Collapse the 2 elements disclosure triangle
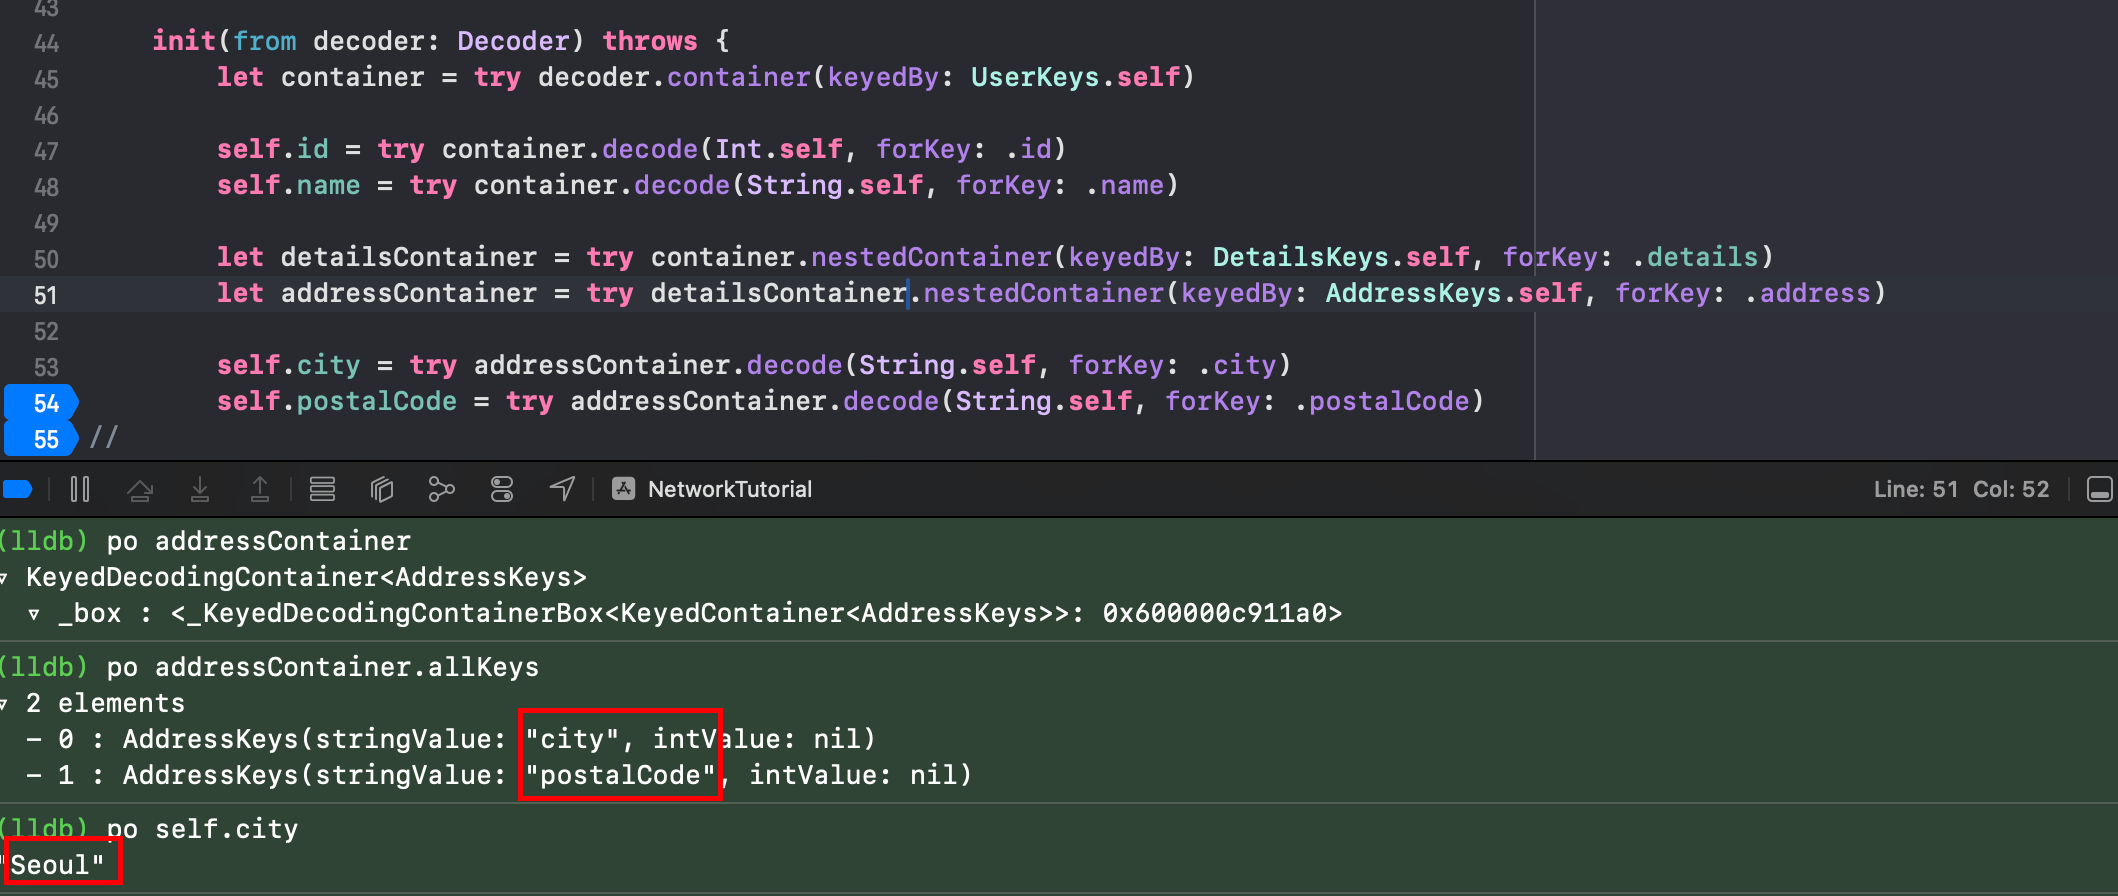The image size is (2118, 896). pos(5,704)
